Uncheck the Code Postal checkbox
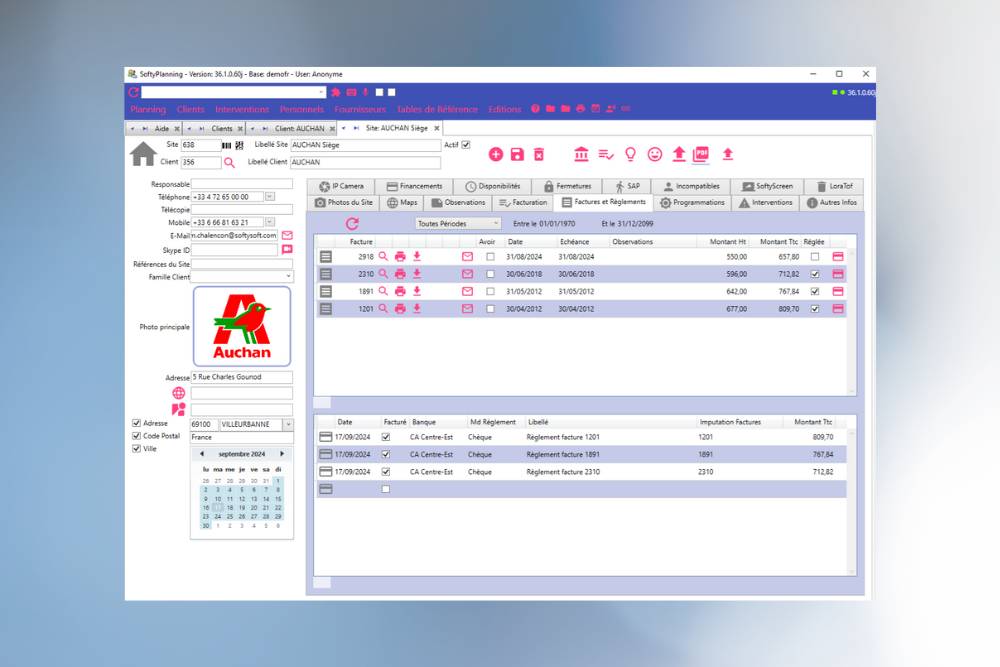The width and height of the screenshot is (1000, 667). point(137,436)
